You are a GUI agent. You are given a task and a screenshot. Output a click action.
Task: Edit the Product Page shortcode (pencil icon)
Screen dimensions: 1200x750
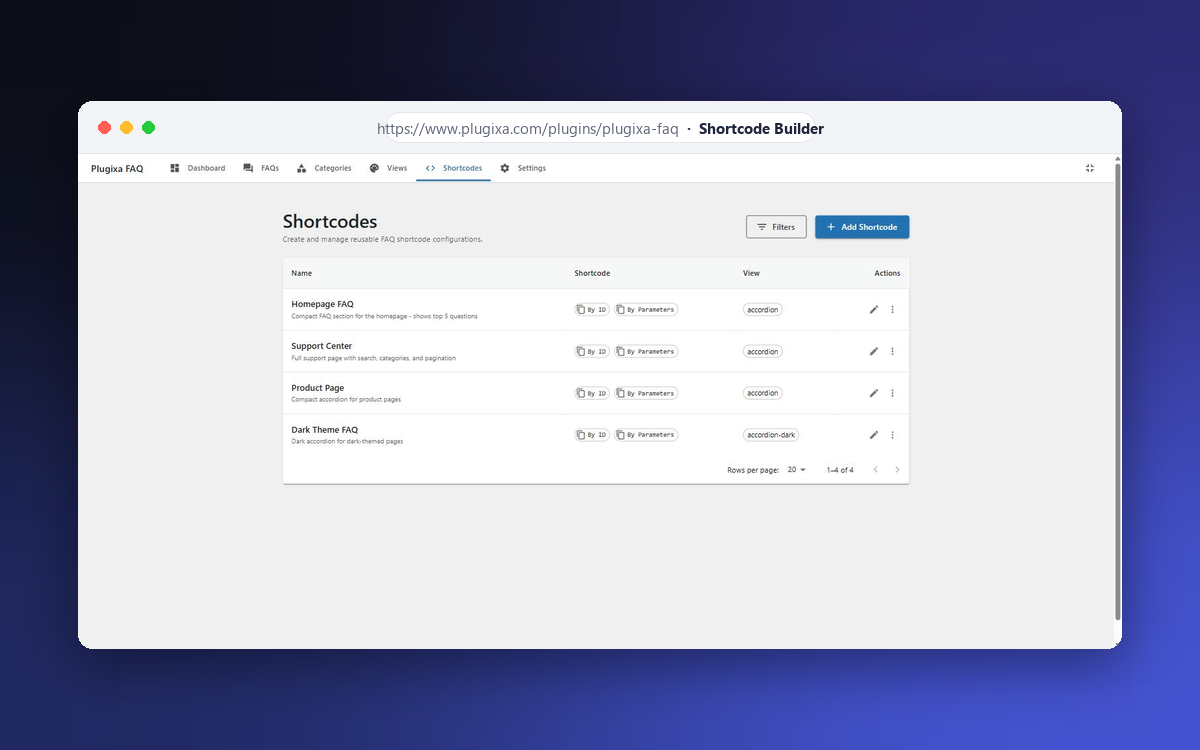pos(874,393)
